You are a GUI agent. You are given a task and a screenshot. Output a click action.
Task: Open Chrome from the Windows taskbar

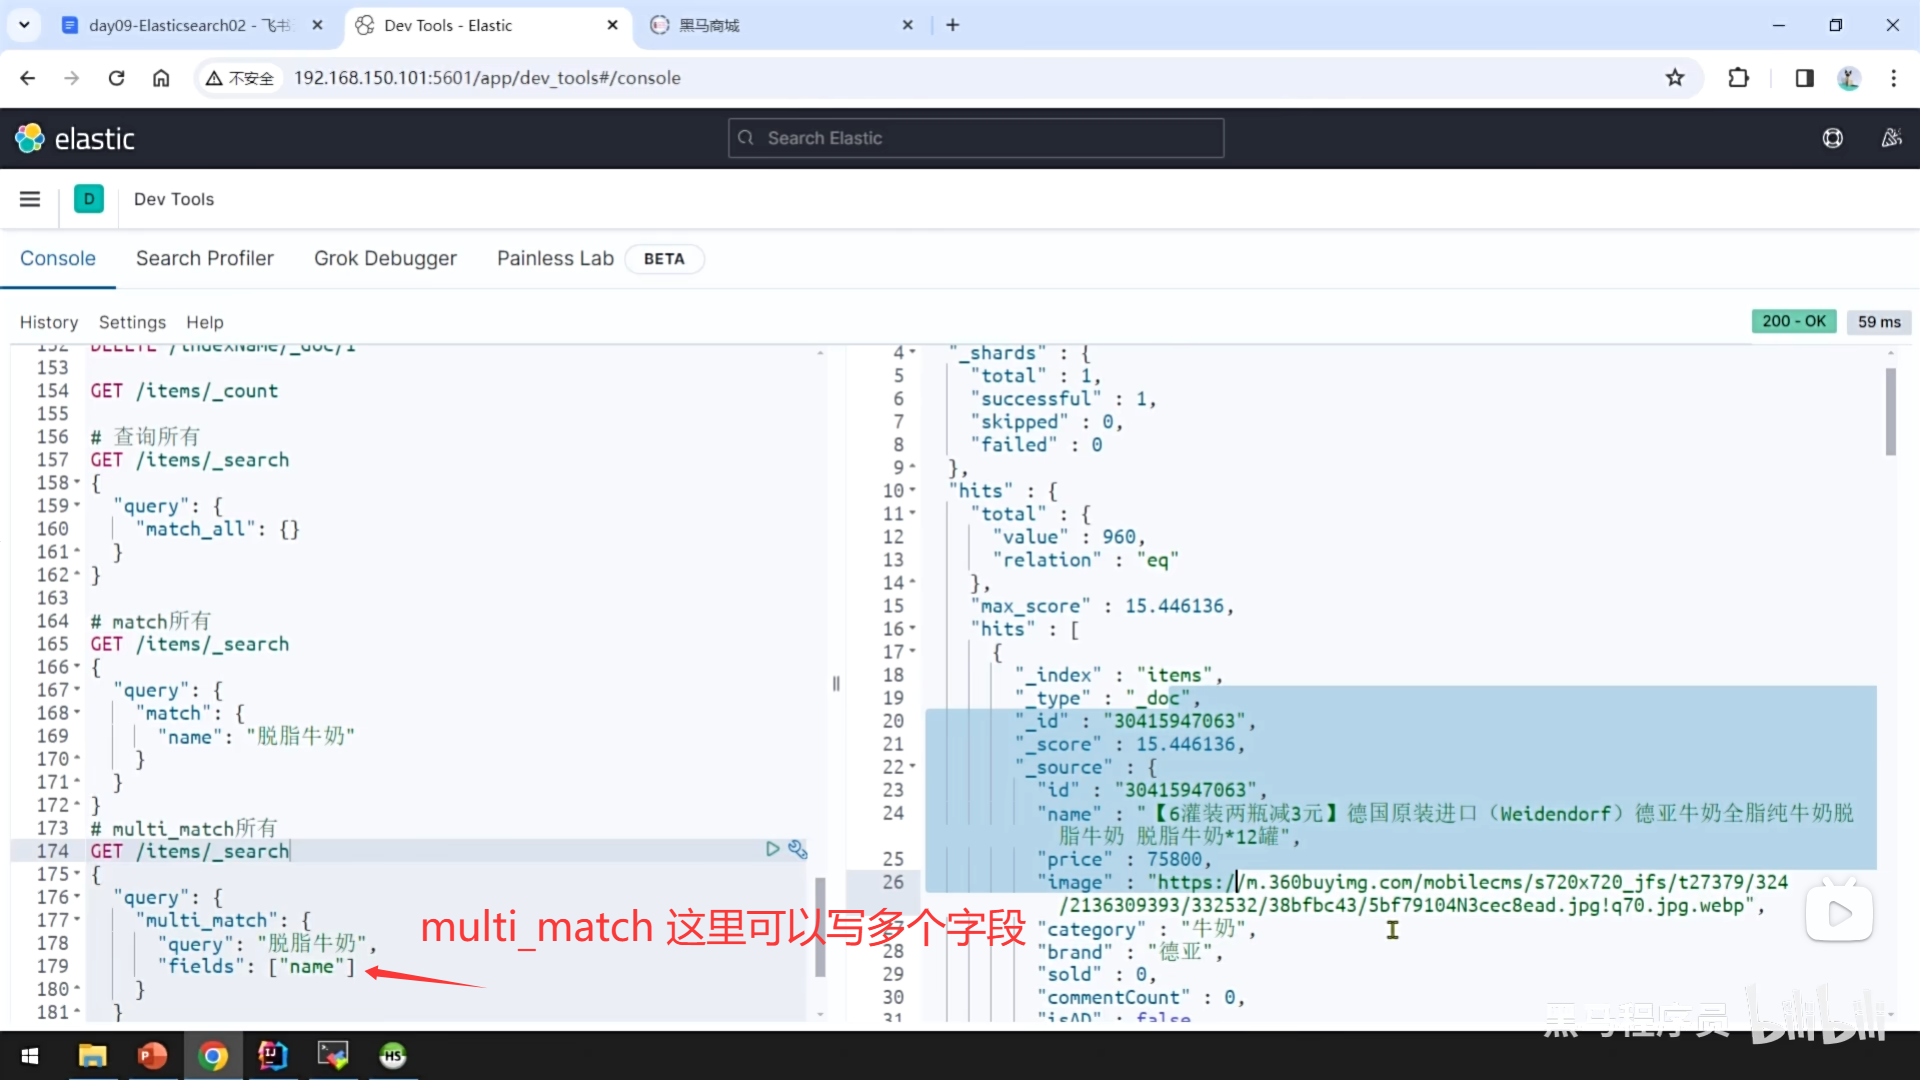coord(212,1055)
